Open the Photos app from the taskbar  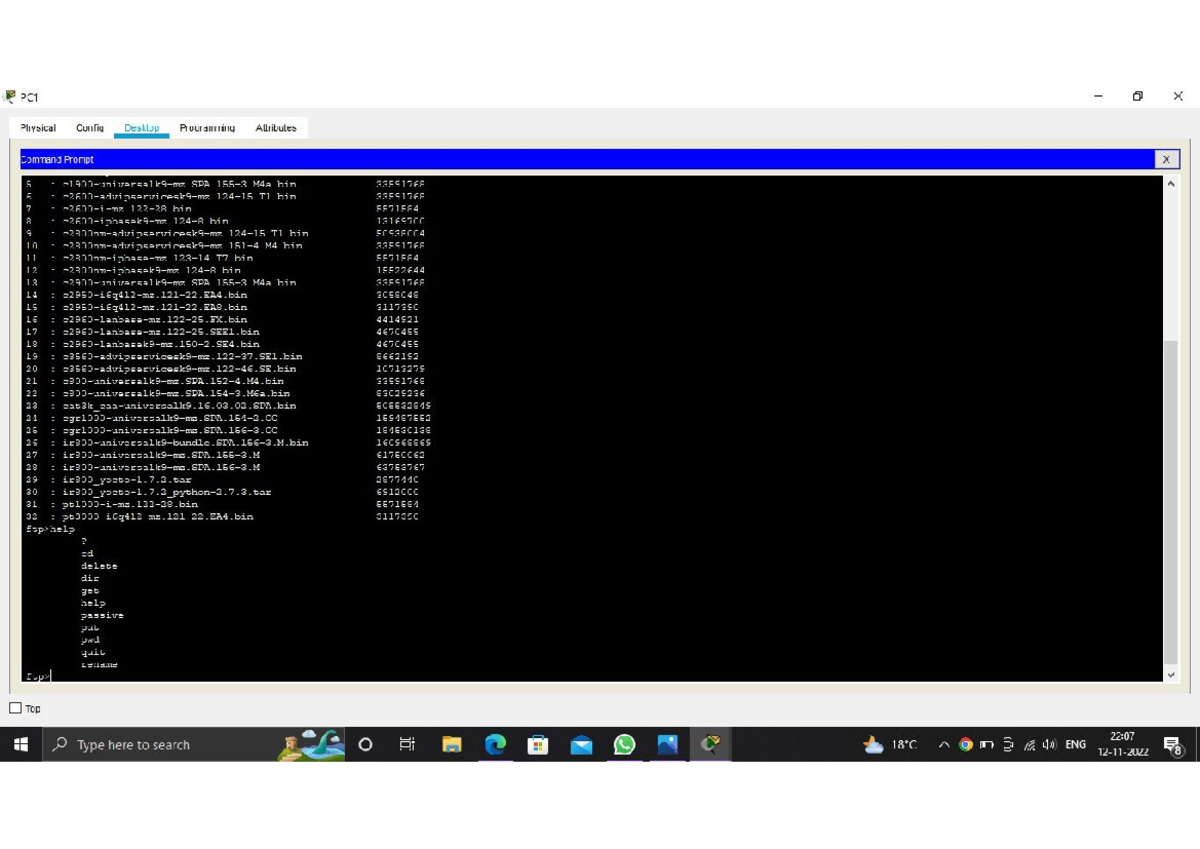pos(668,744)
